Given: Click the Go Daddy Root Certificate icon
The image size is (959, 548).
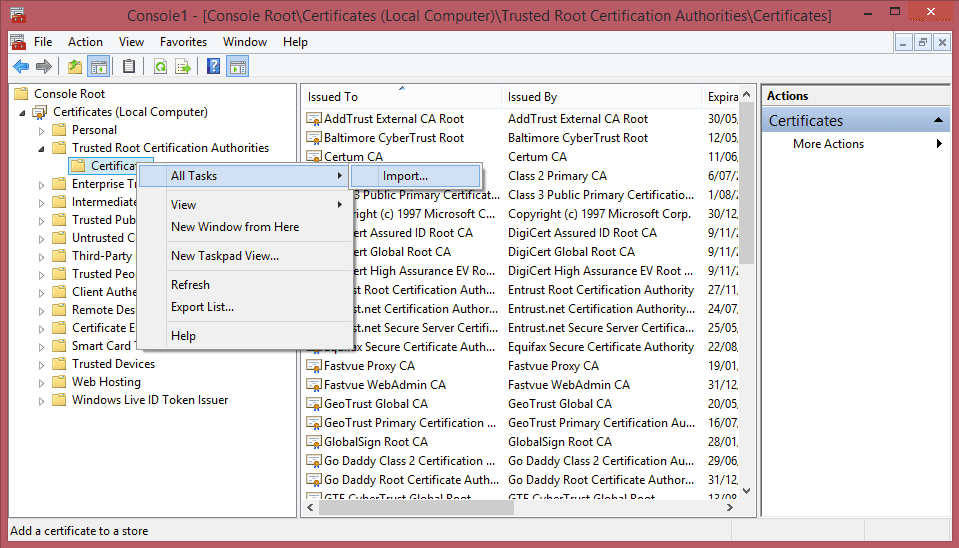Looking at the screenshot, I should click(314, 480).
